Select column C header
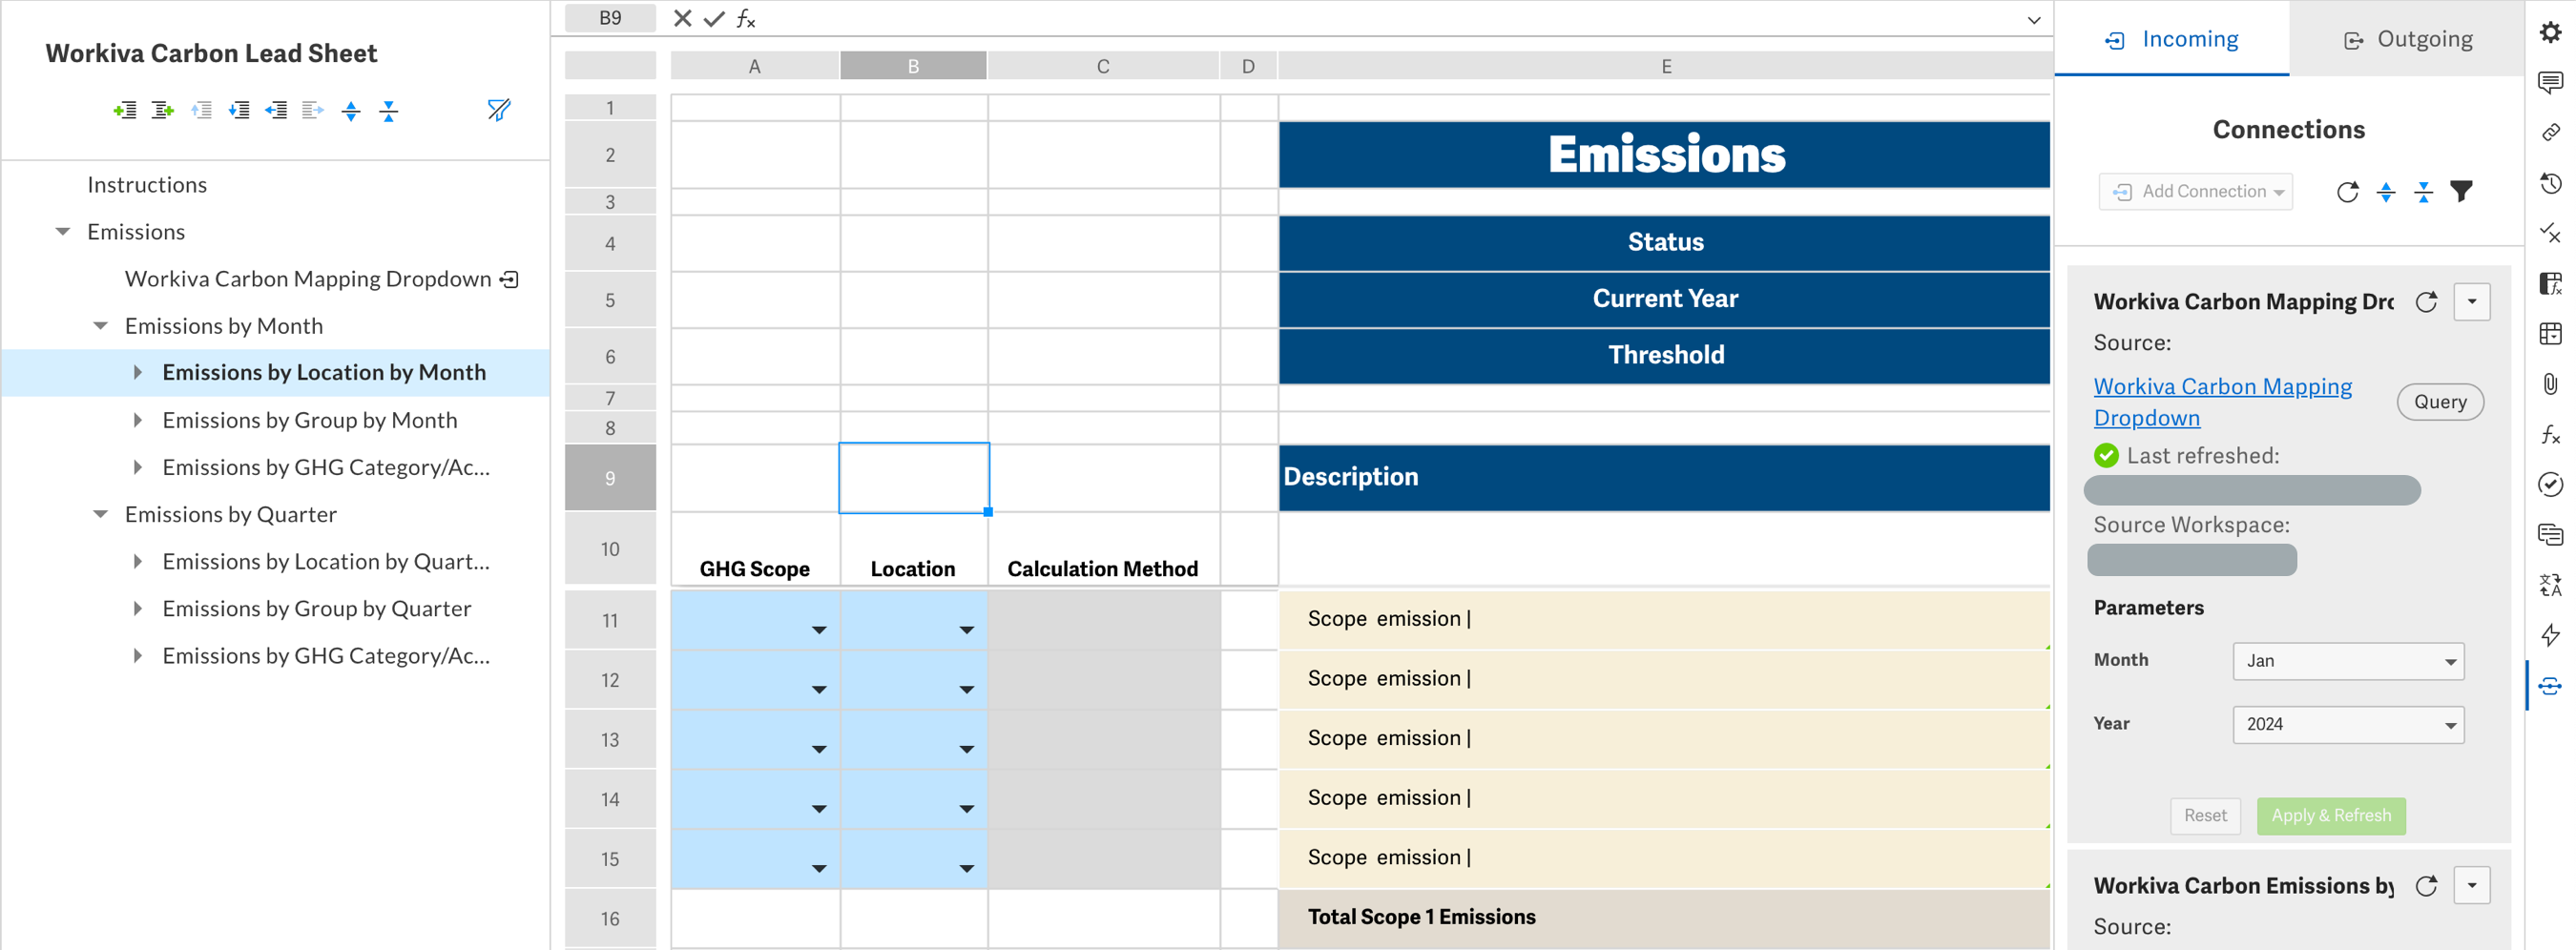 point(1103,66)
